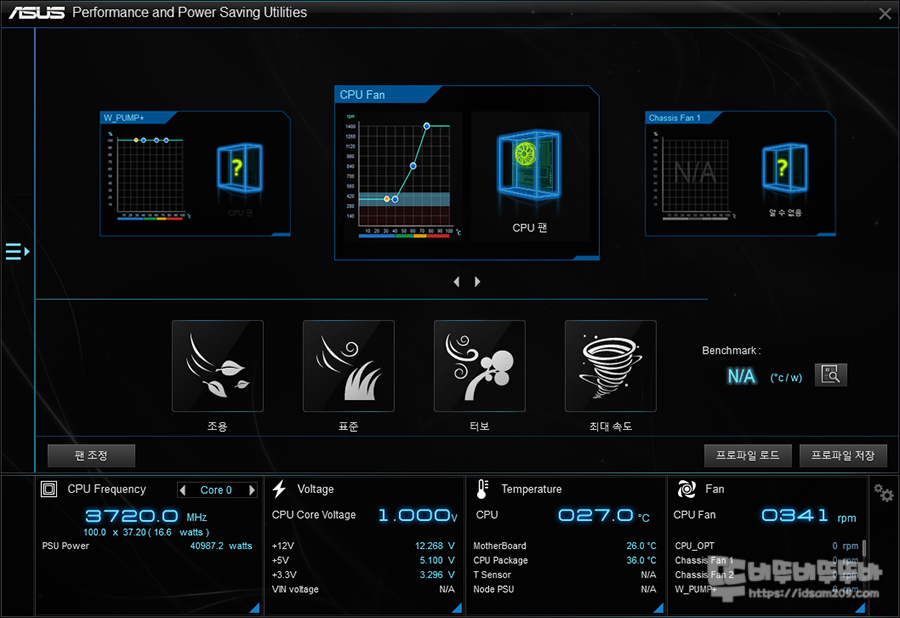The image size is (900, 618).
Task: Close the utilities window
Action: click(885, 14)
